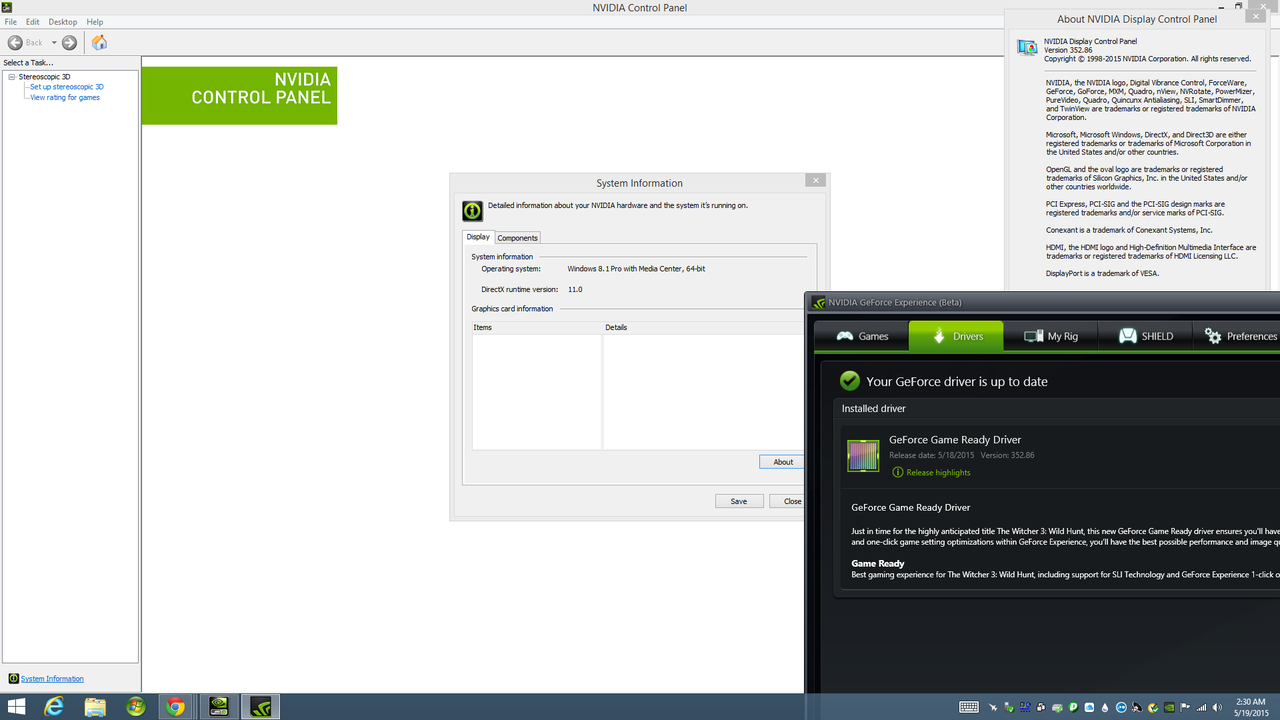
Task: Go back with the Back arrow icon
Action: pyautogui.click(x=15, y=42)
